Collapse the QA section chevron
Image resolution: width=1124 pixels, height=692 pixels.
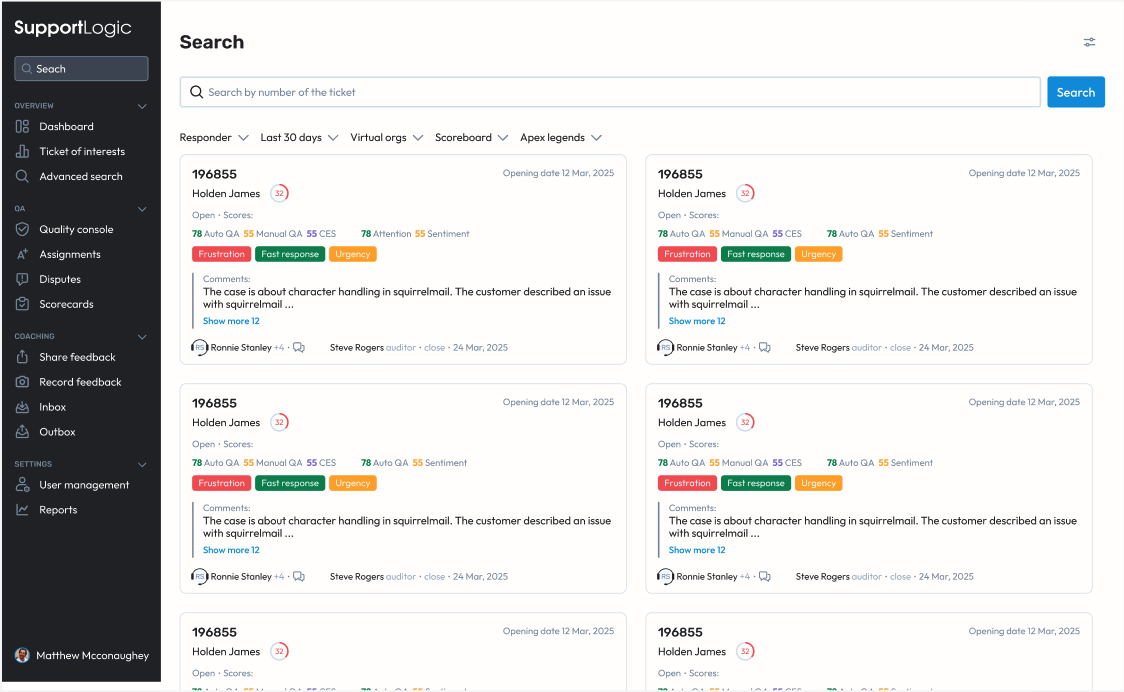tap(142, 209)
